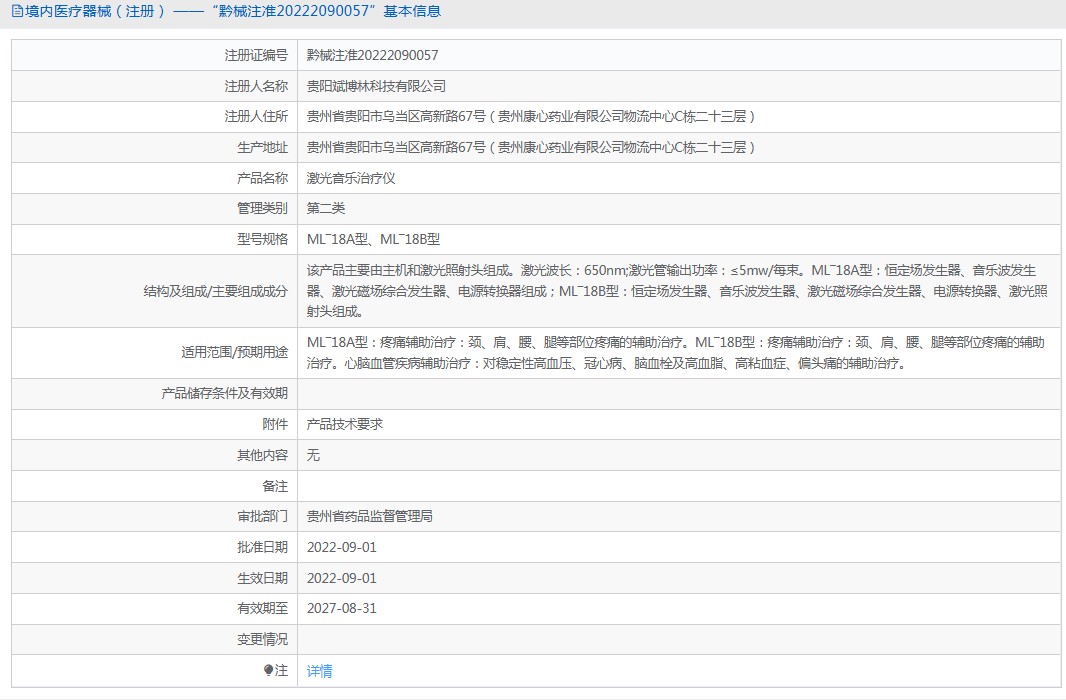Select the registration number 黔械注准20222090057 value
This screenshot has height=700, width=1066.
(372, 56)
